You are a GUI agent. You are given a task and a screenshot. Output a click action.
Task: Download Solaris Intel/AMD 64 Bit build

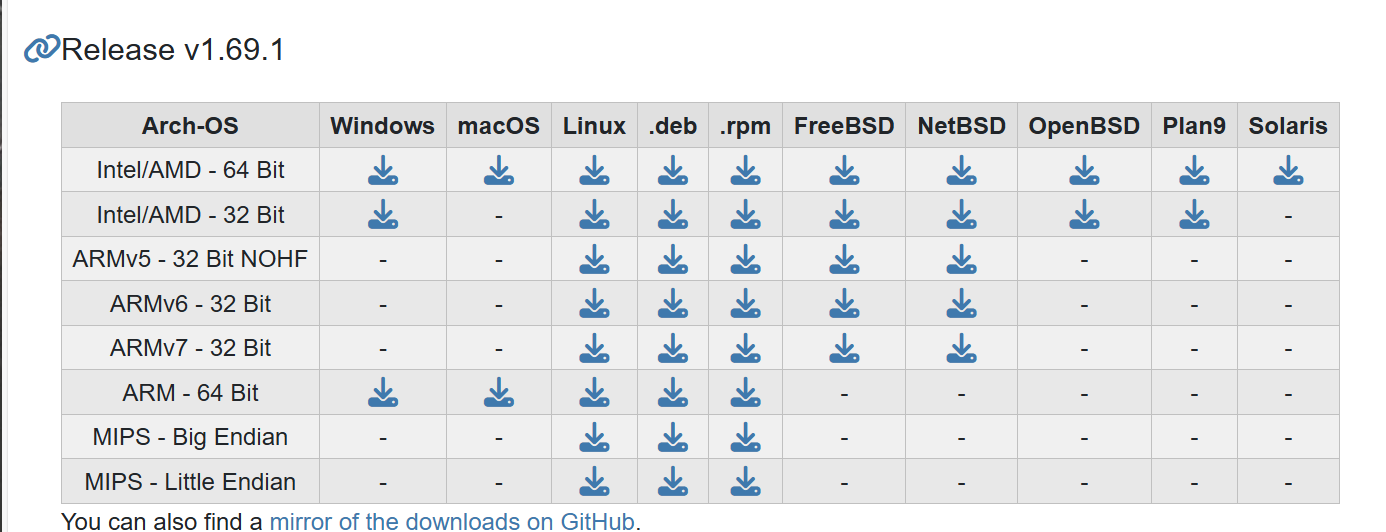click(1288, 171)
